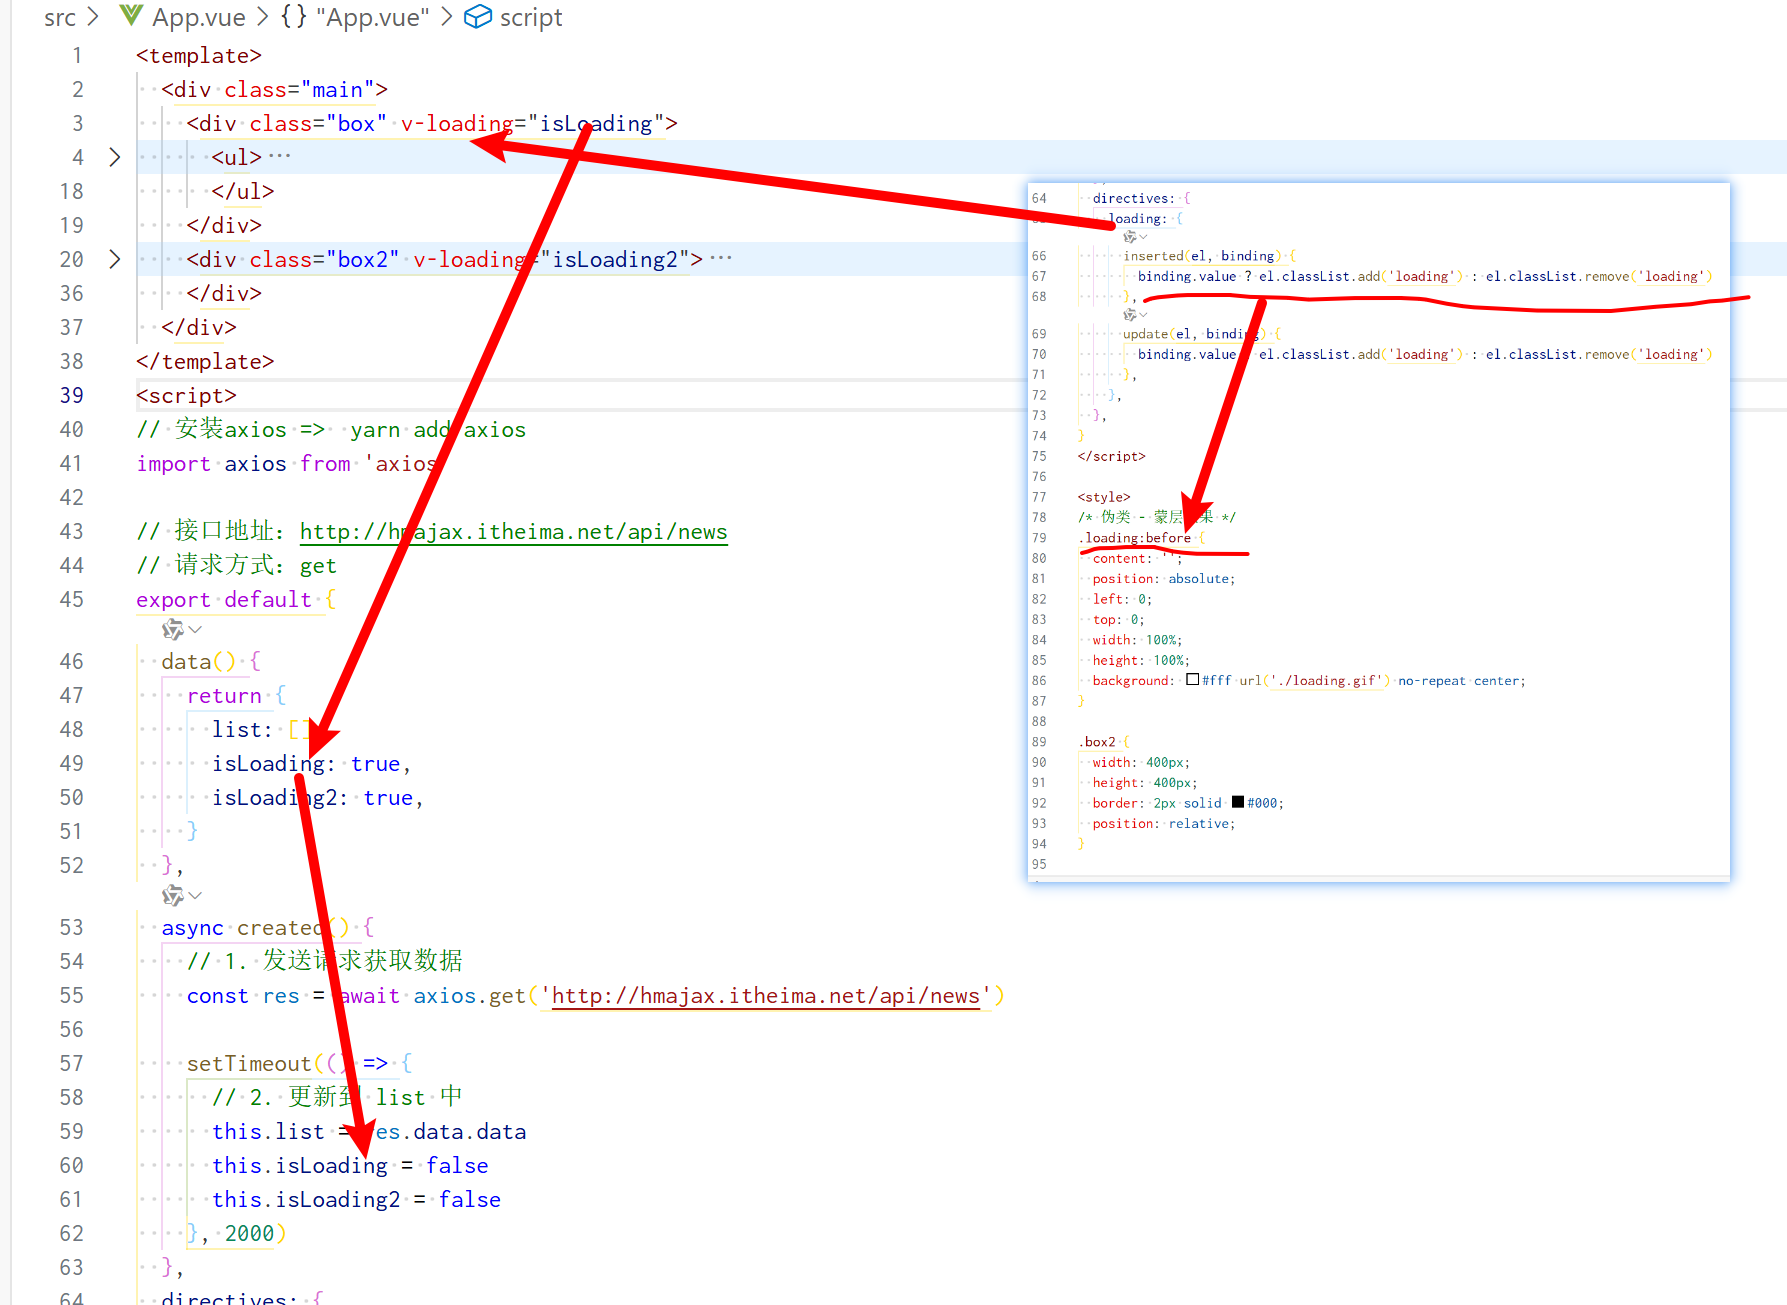
Task: Click the import keyword on line 41
Action: click(x=173, y=463)
